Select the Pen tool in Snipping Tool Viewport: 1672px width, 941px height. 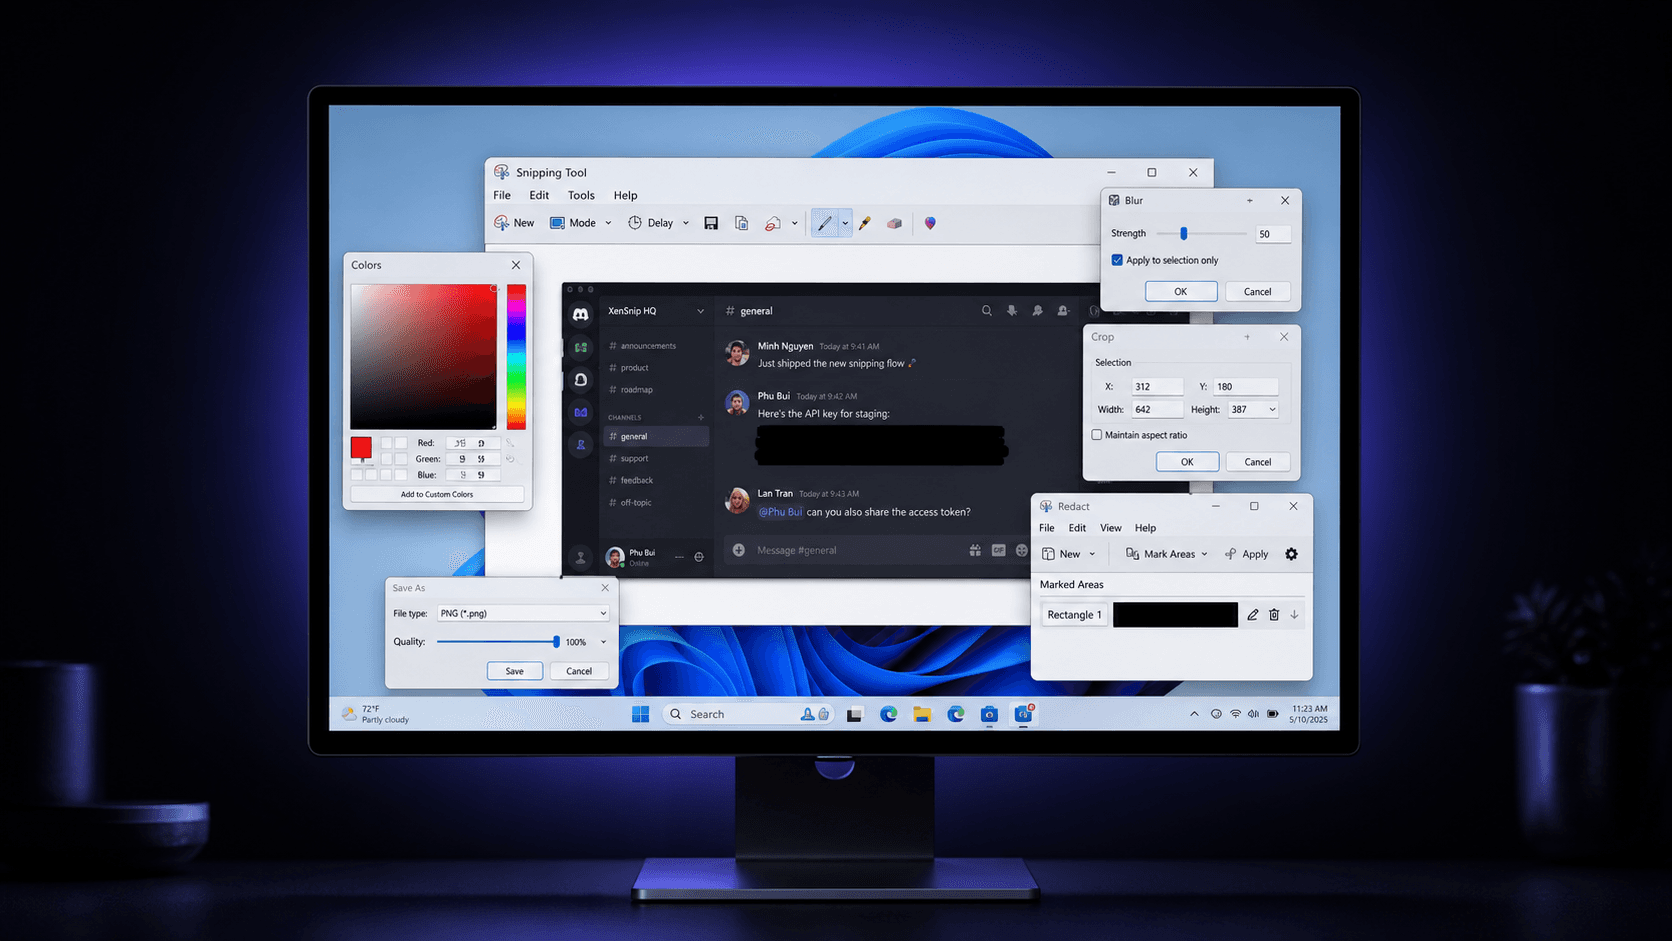[x=824, y=223]
